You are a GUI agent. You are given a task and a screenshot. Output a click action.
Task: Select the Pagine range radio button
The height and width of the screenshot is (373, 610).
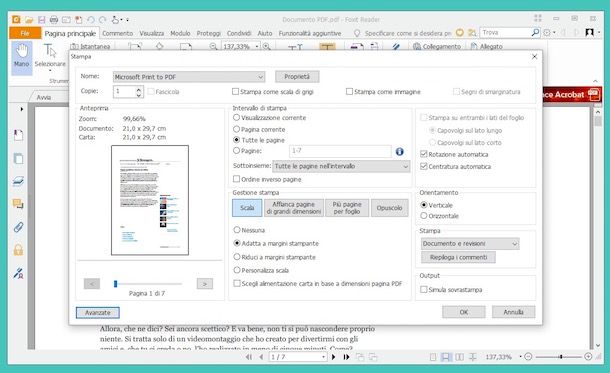click(236, 151)
